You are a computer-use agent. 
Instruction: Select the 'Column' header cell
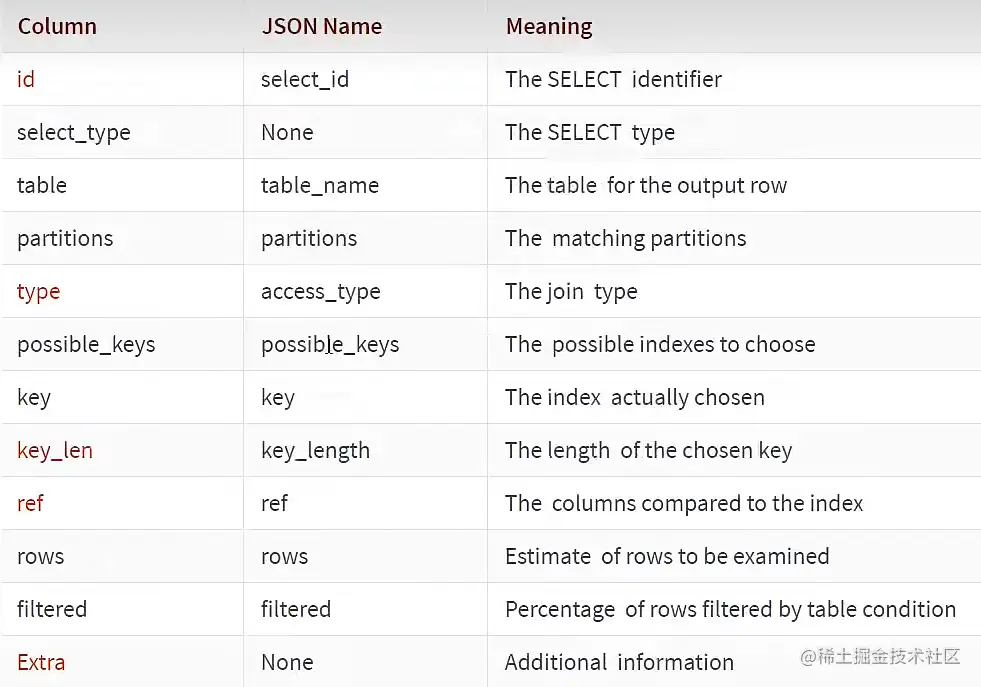point(57,26)
